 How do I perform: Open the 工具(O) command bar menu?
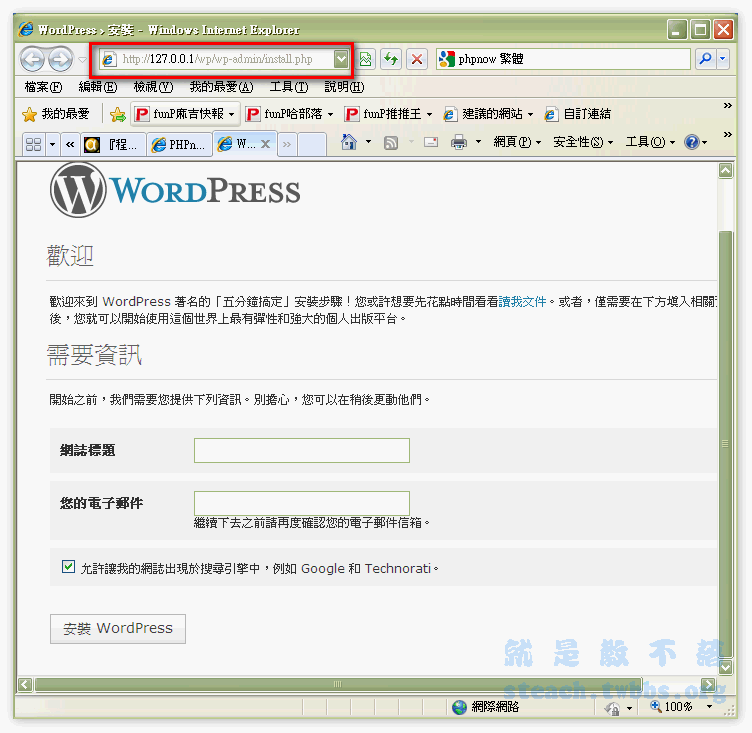click(x=650, y=142)
